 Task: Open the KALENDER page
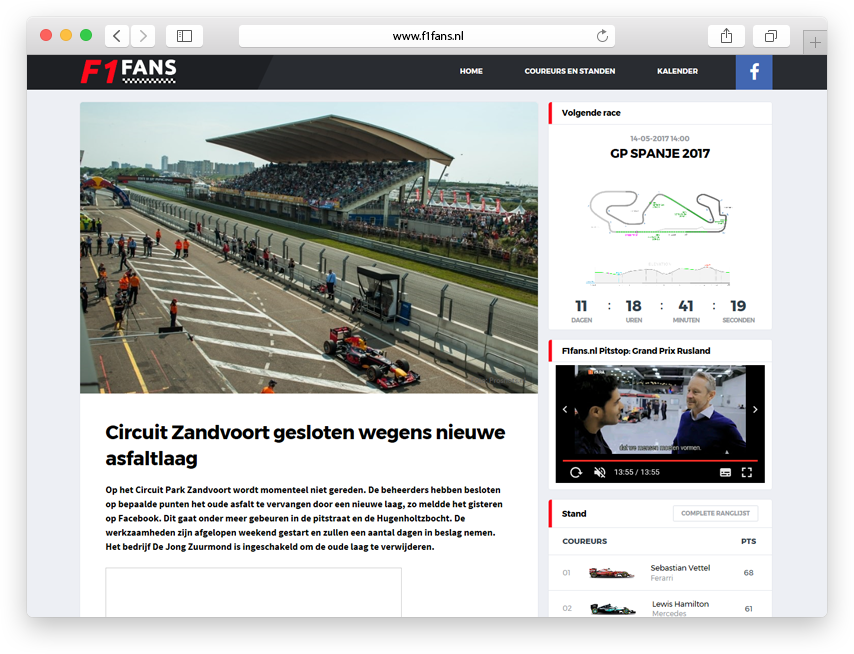[677, 72]
